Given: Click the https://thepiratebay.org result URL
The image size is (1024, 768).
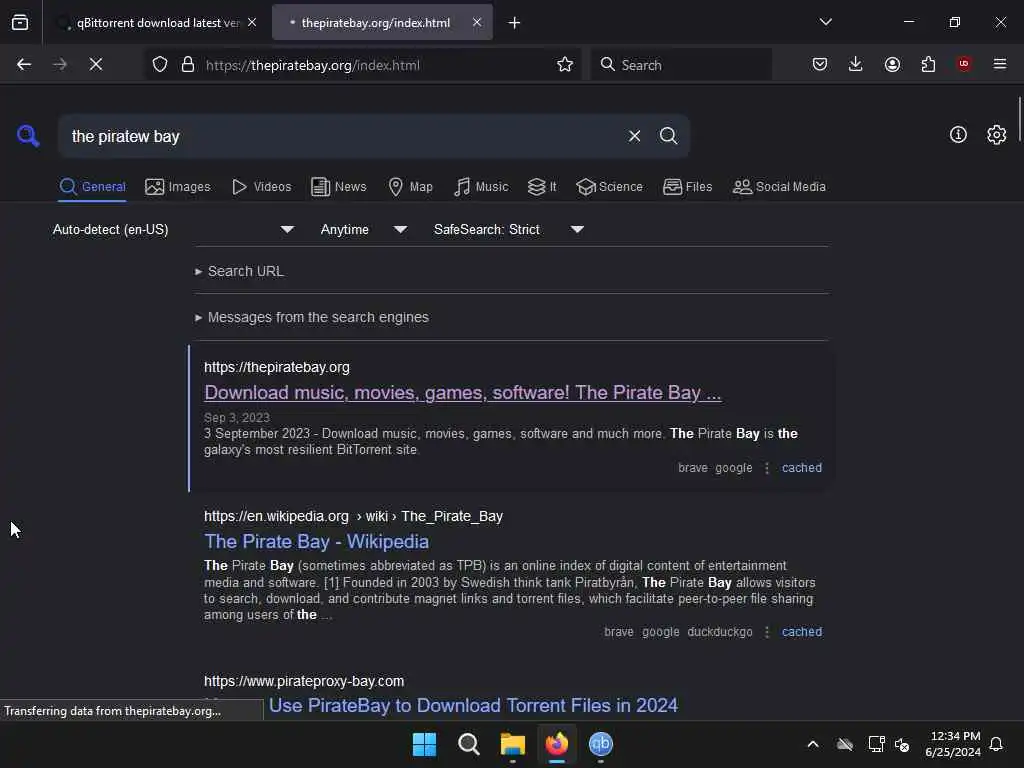Looking at the screenshot, I should click(277, 367).
